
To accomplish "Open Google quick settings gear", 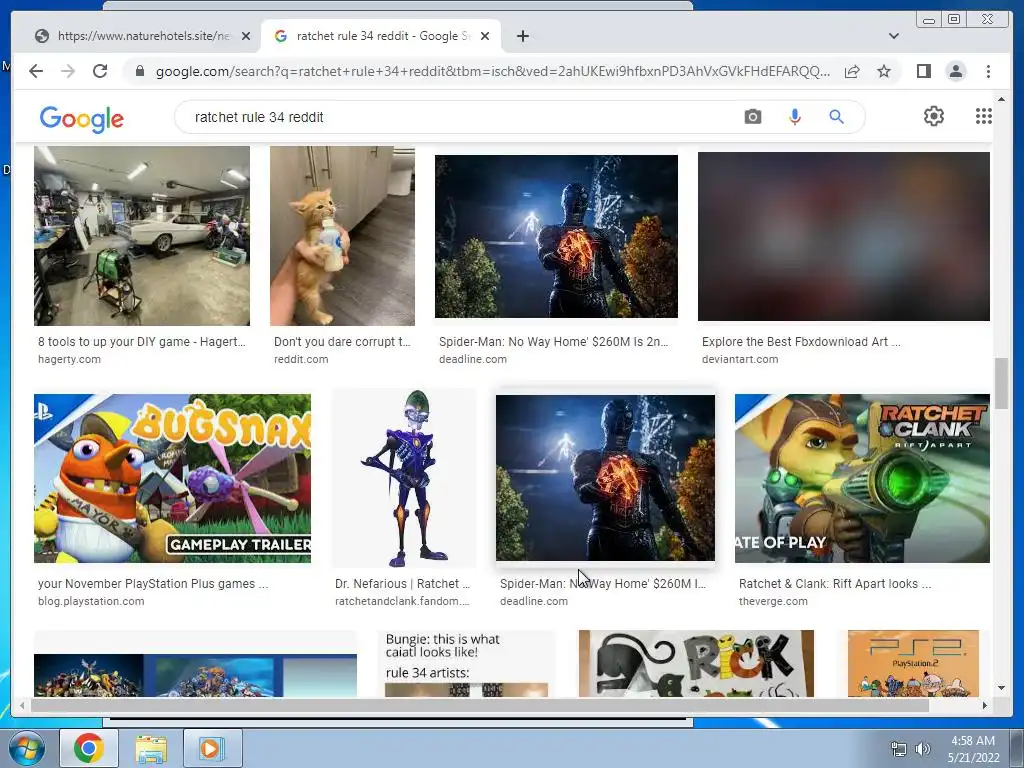I will [934, 116].
